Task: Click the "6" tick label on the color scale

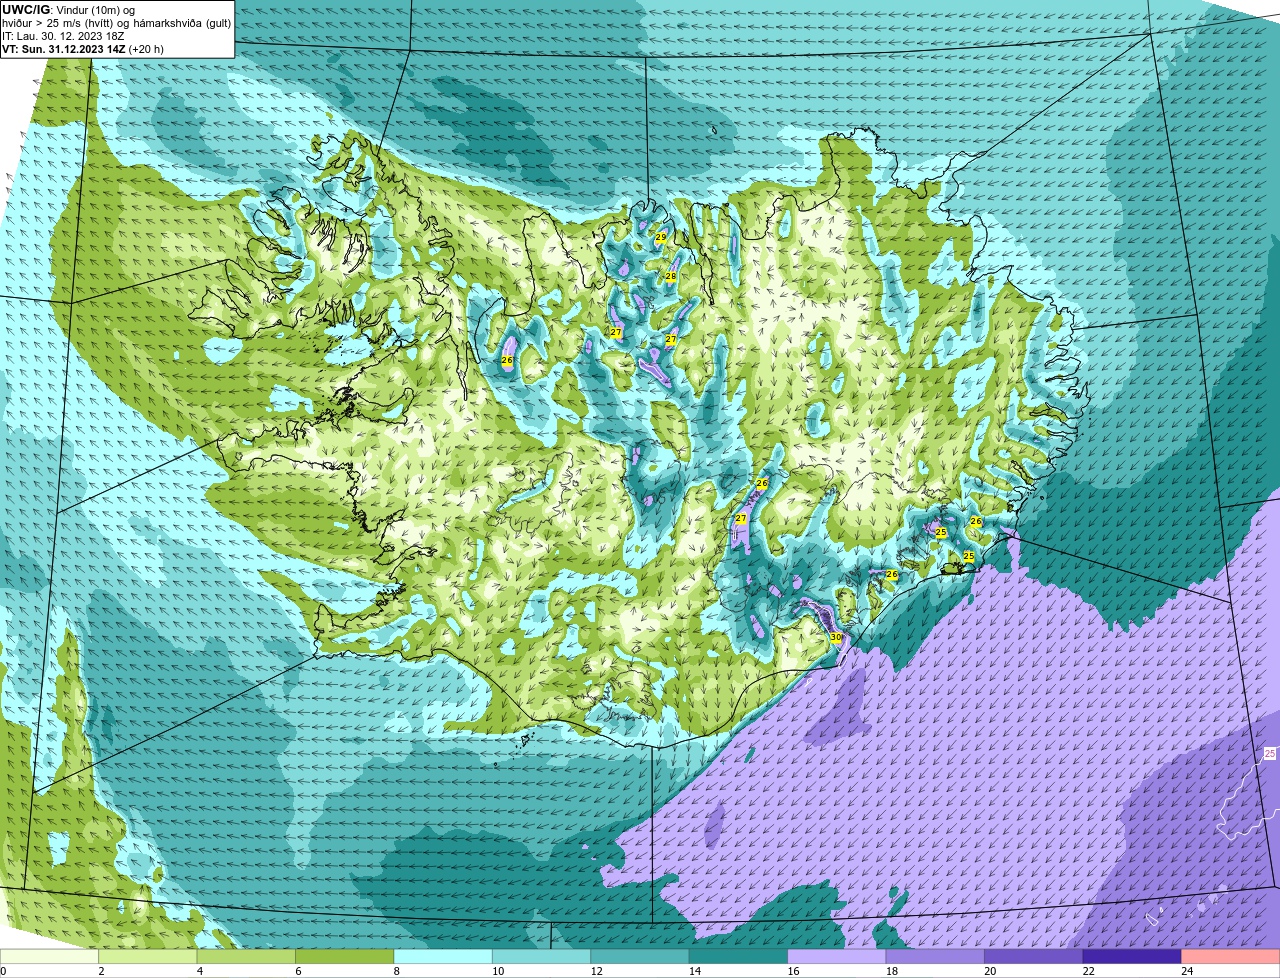Action: (297, 971)
